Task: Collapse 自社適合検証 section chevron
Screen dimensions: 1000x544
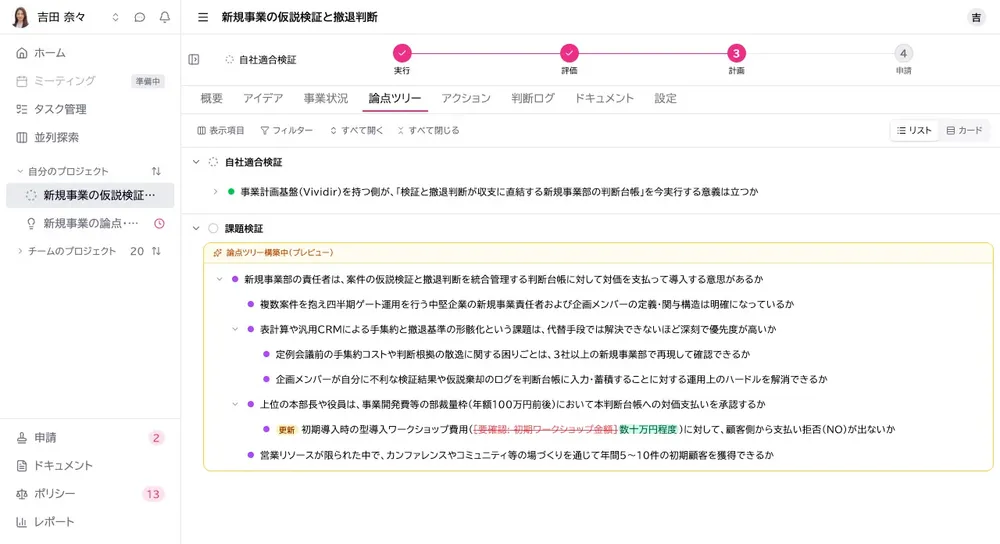Action: [196, 162]
